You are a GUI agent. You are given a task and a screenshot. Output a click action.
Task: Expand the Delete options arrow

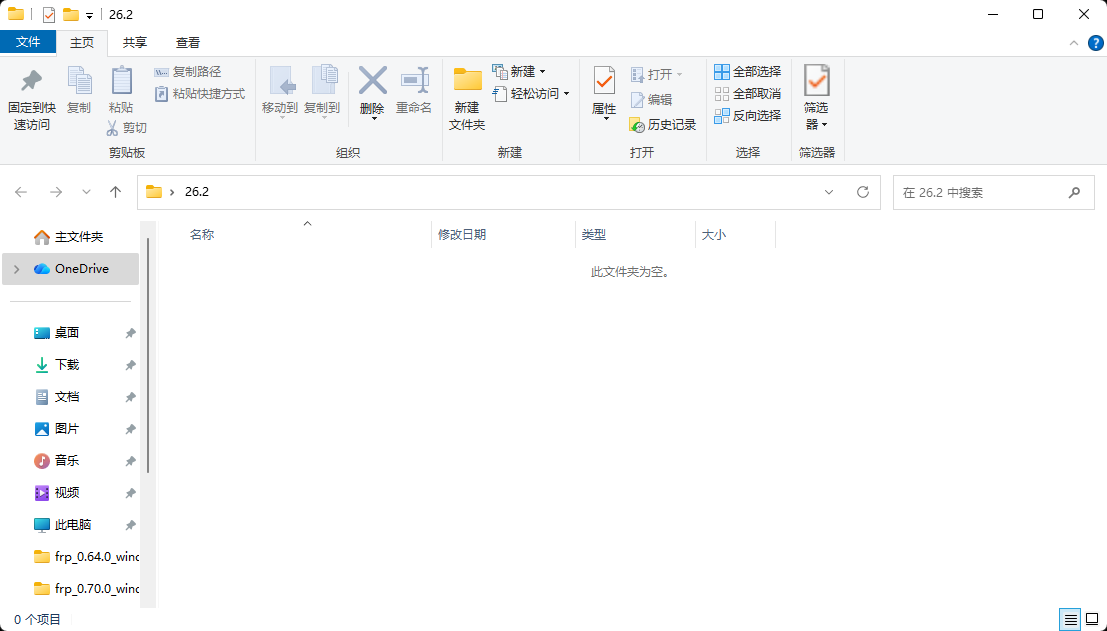[373, 119]
